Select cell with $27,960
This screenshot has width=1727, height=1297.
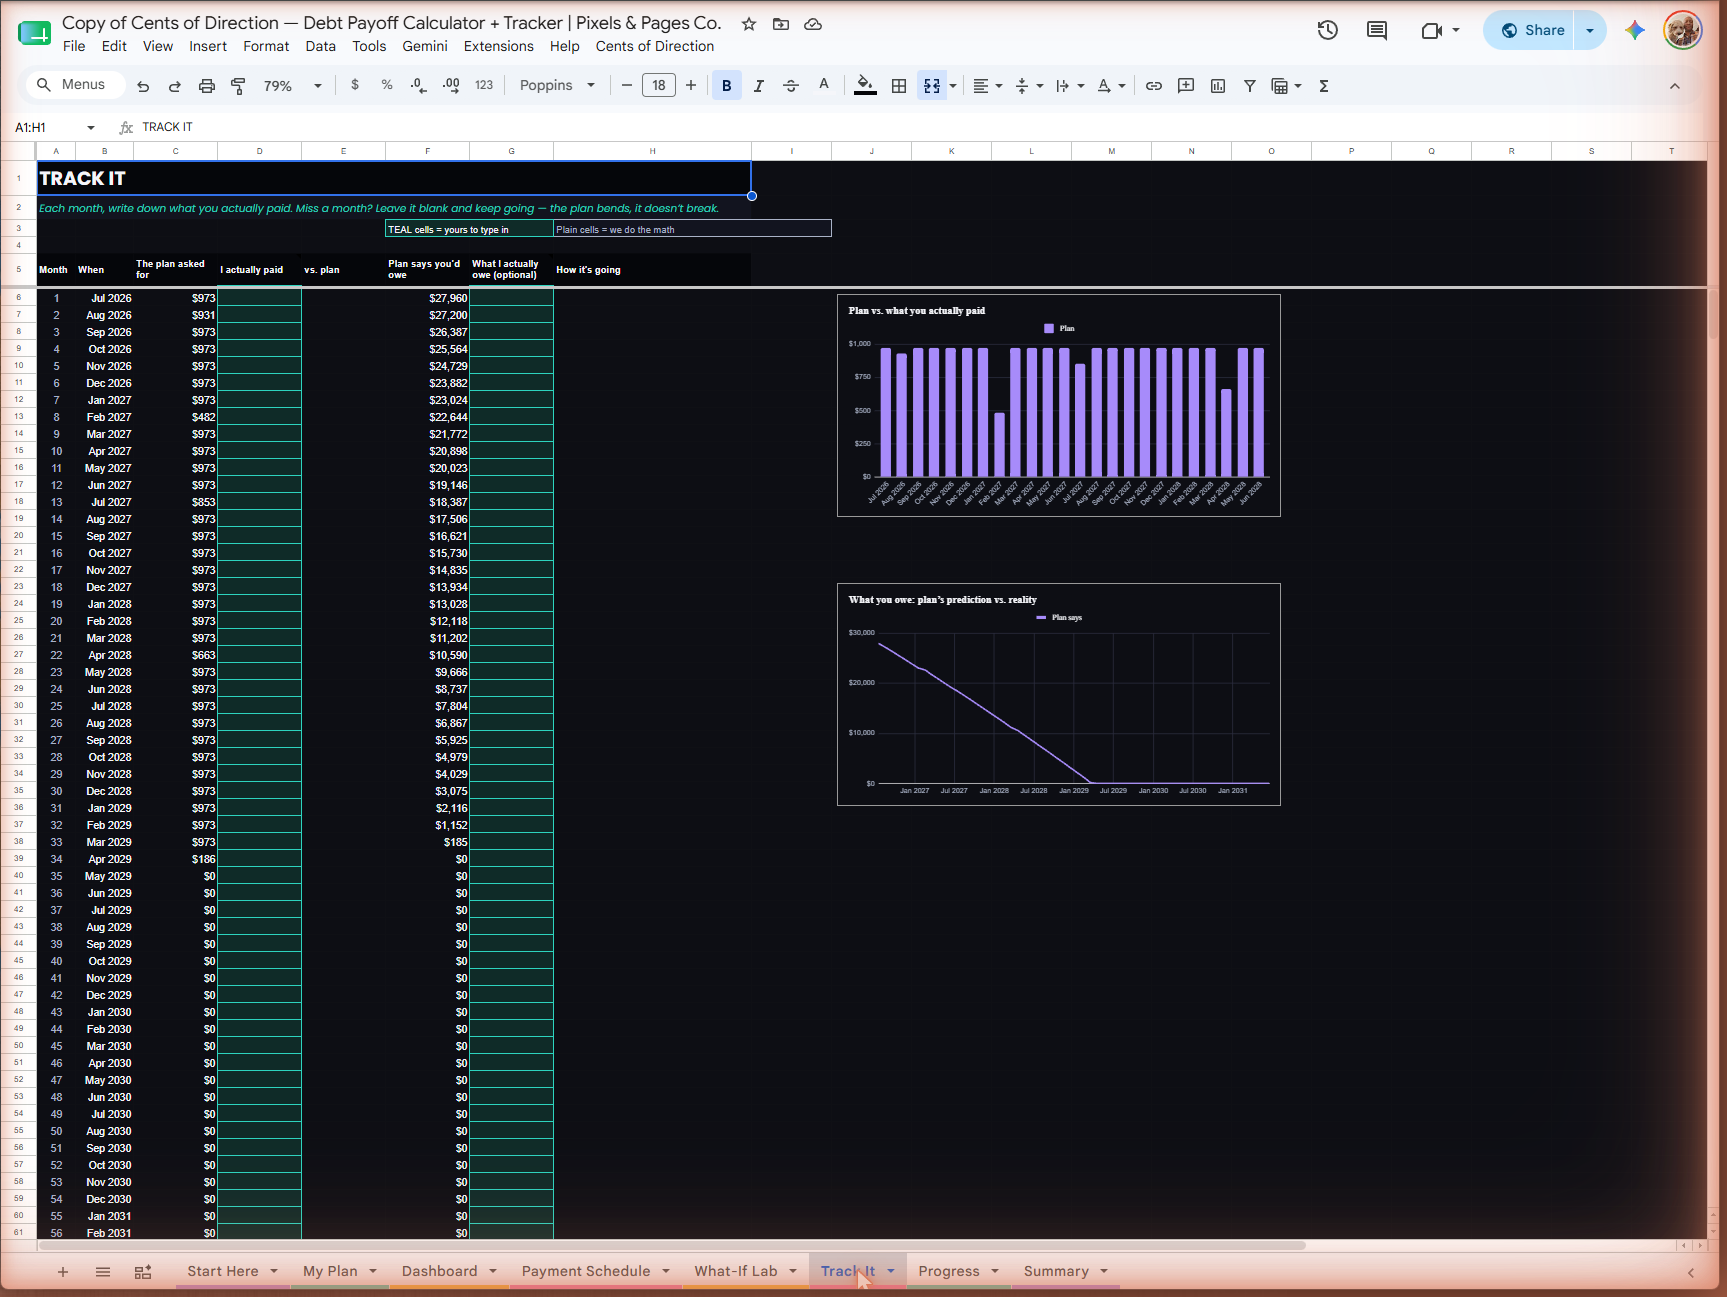[427, 298]
